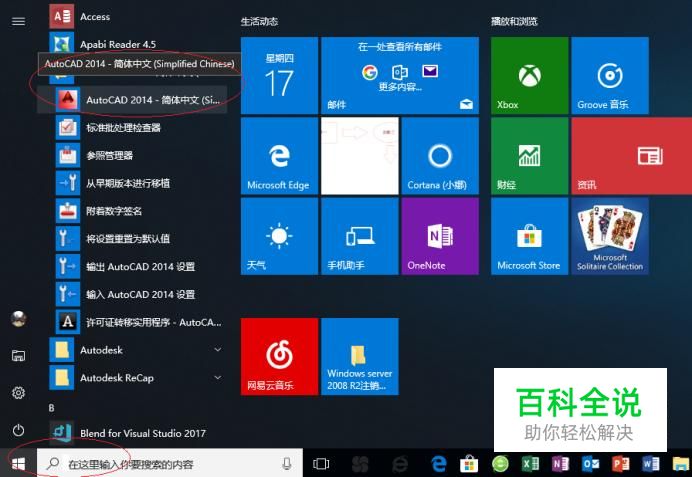
Task: Click the Power button in Start sidebar
Action: [18, 430]
